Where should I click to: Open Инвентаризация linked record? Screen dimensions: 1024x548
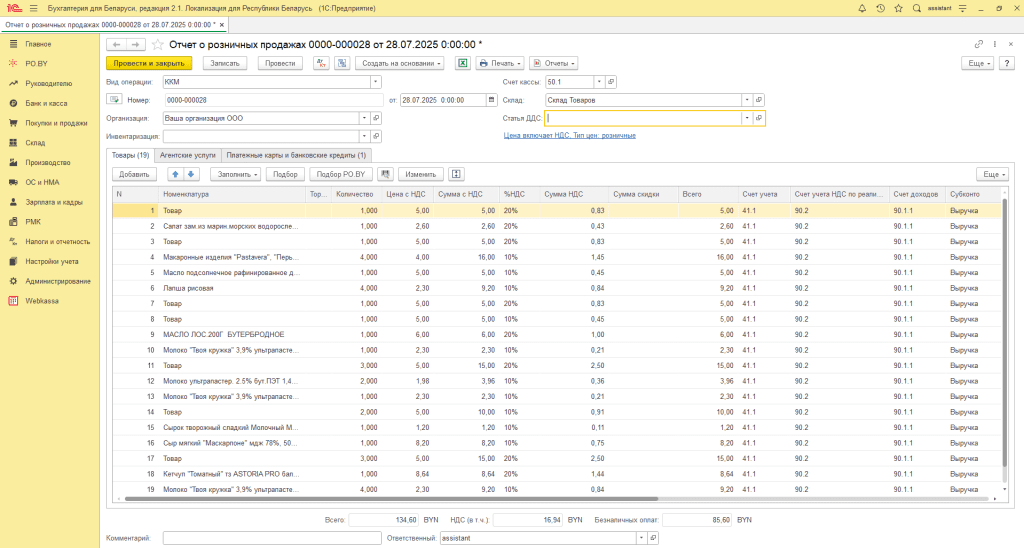tap(376, 137)
